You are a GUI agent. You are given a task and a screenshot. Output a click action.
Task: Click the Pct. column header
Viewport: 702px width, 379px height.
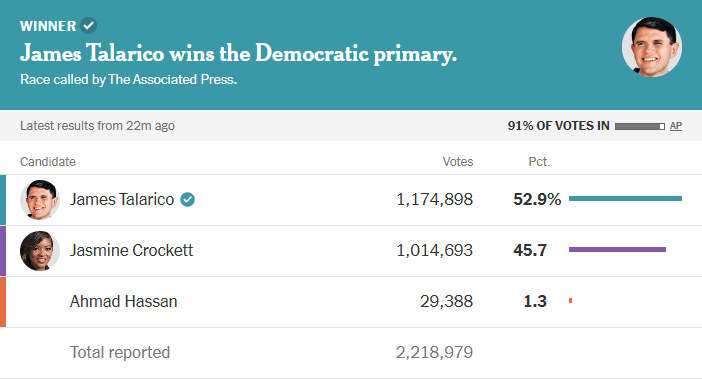(539, 162)
